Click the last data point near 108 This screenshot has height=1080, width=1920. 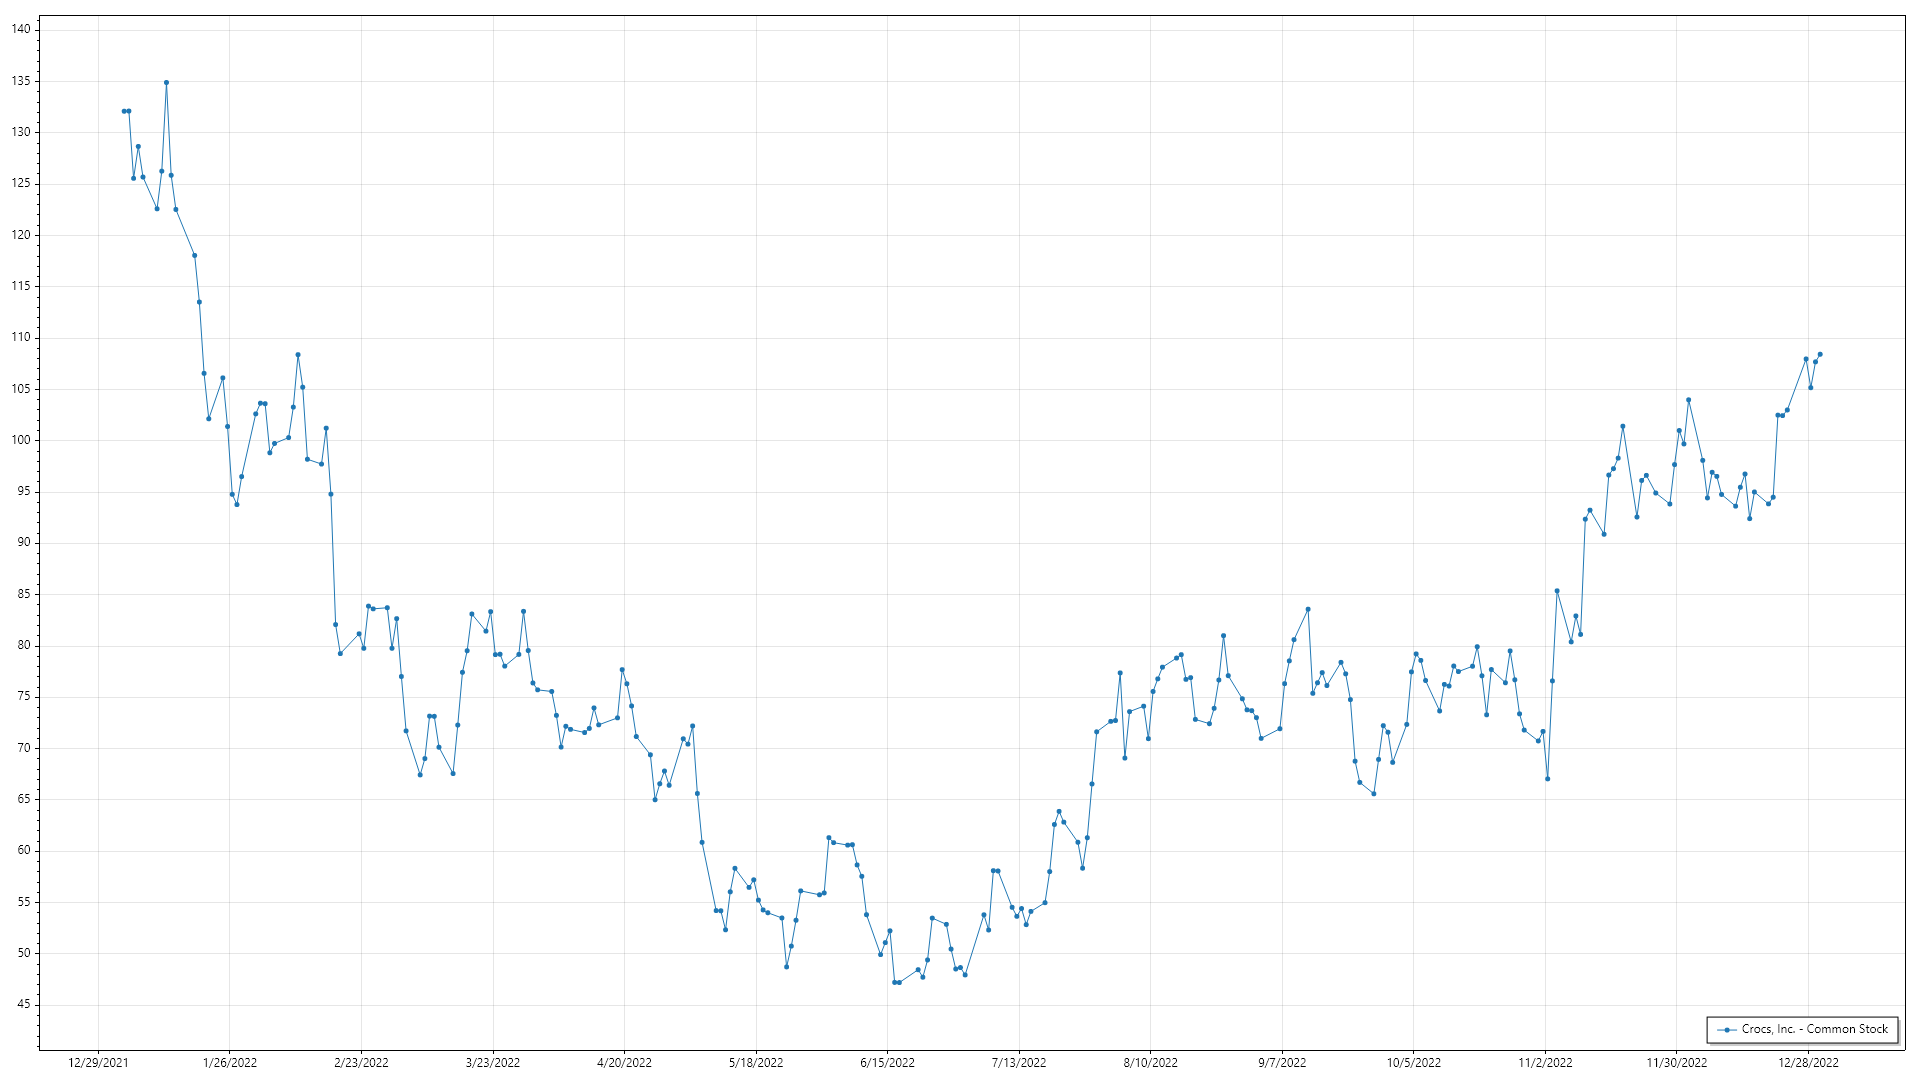coord(1819,354)
